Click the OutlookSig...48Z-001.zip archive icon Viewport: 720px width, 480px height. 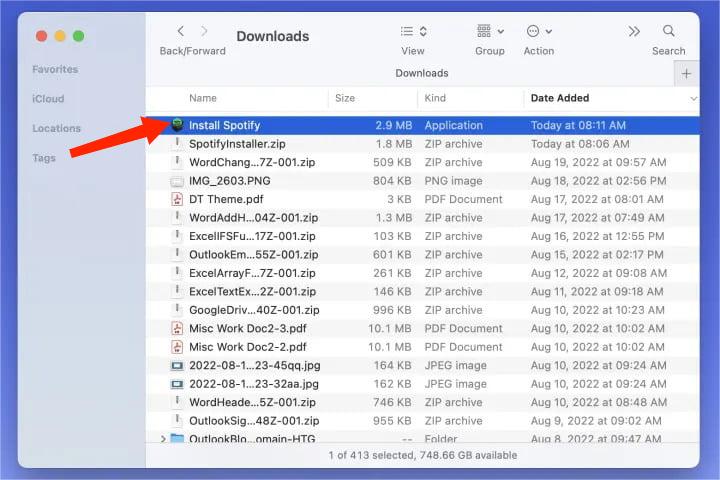177,420
